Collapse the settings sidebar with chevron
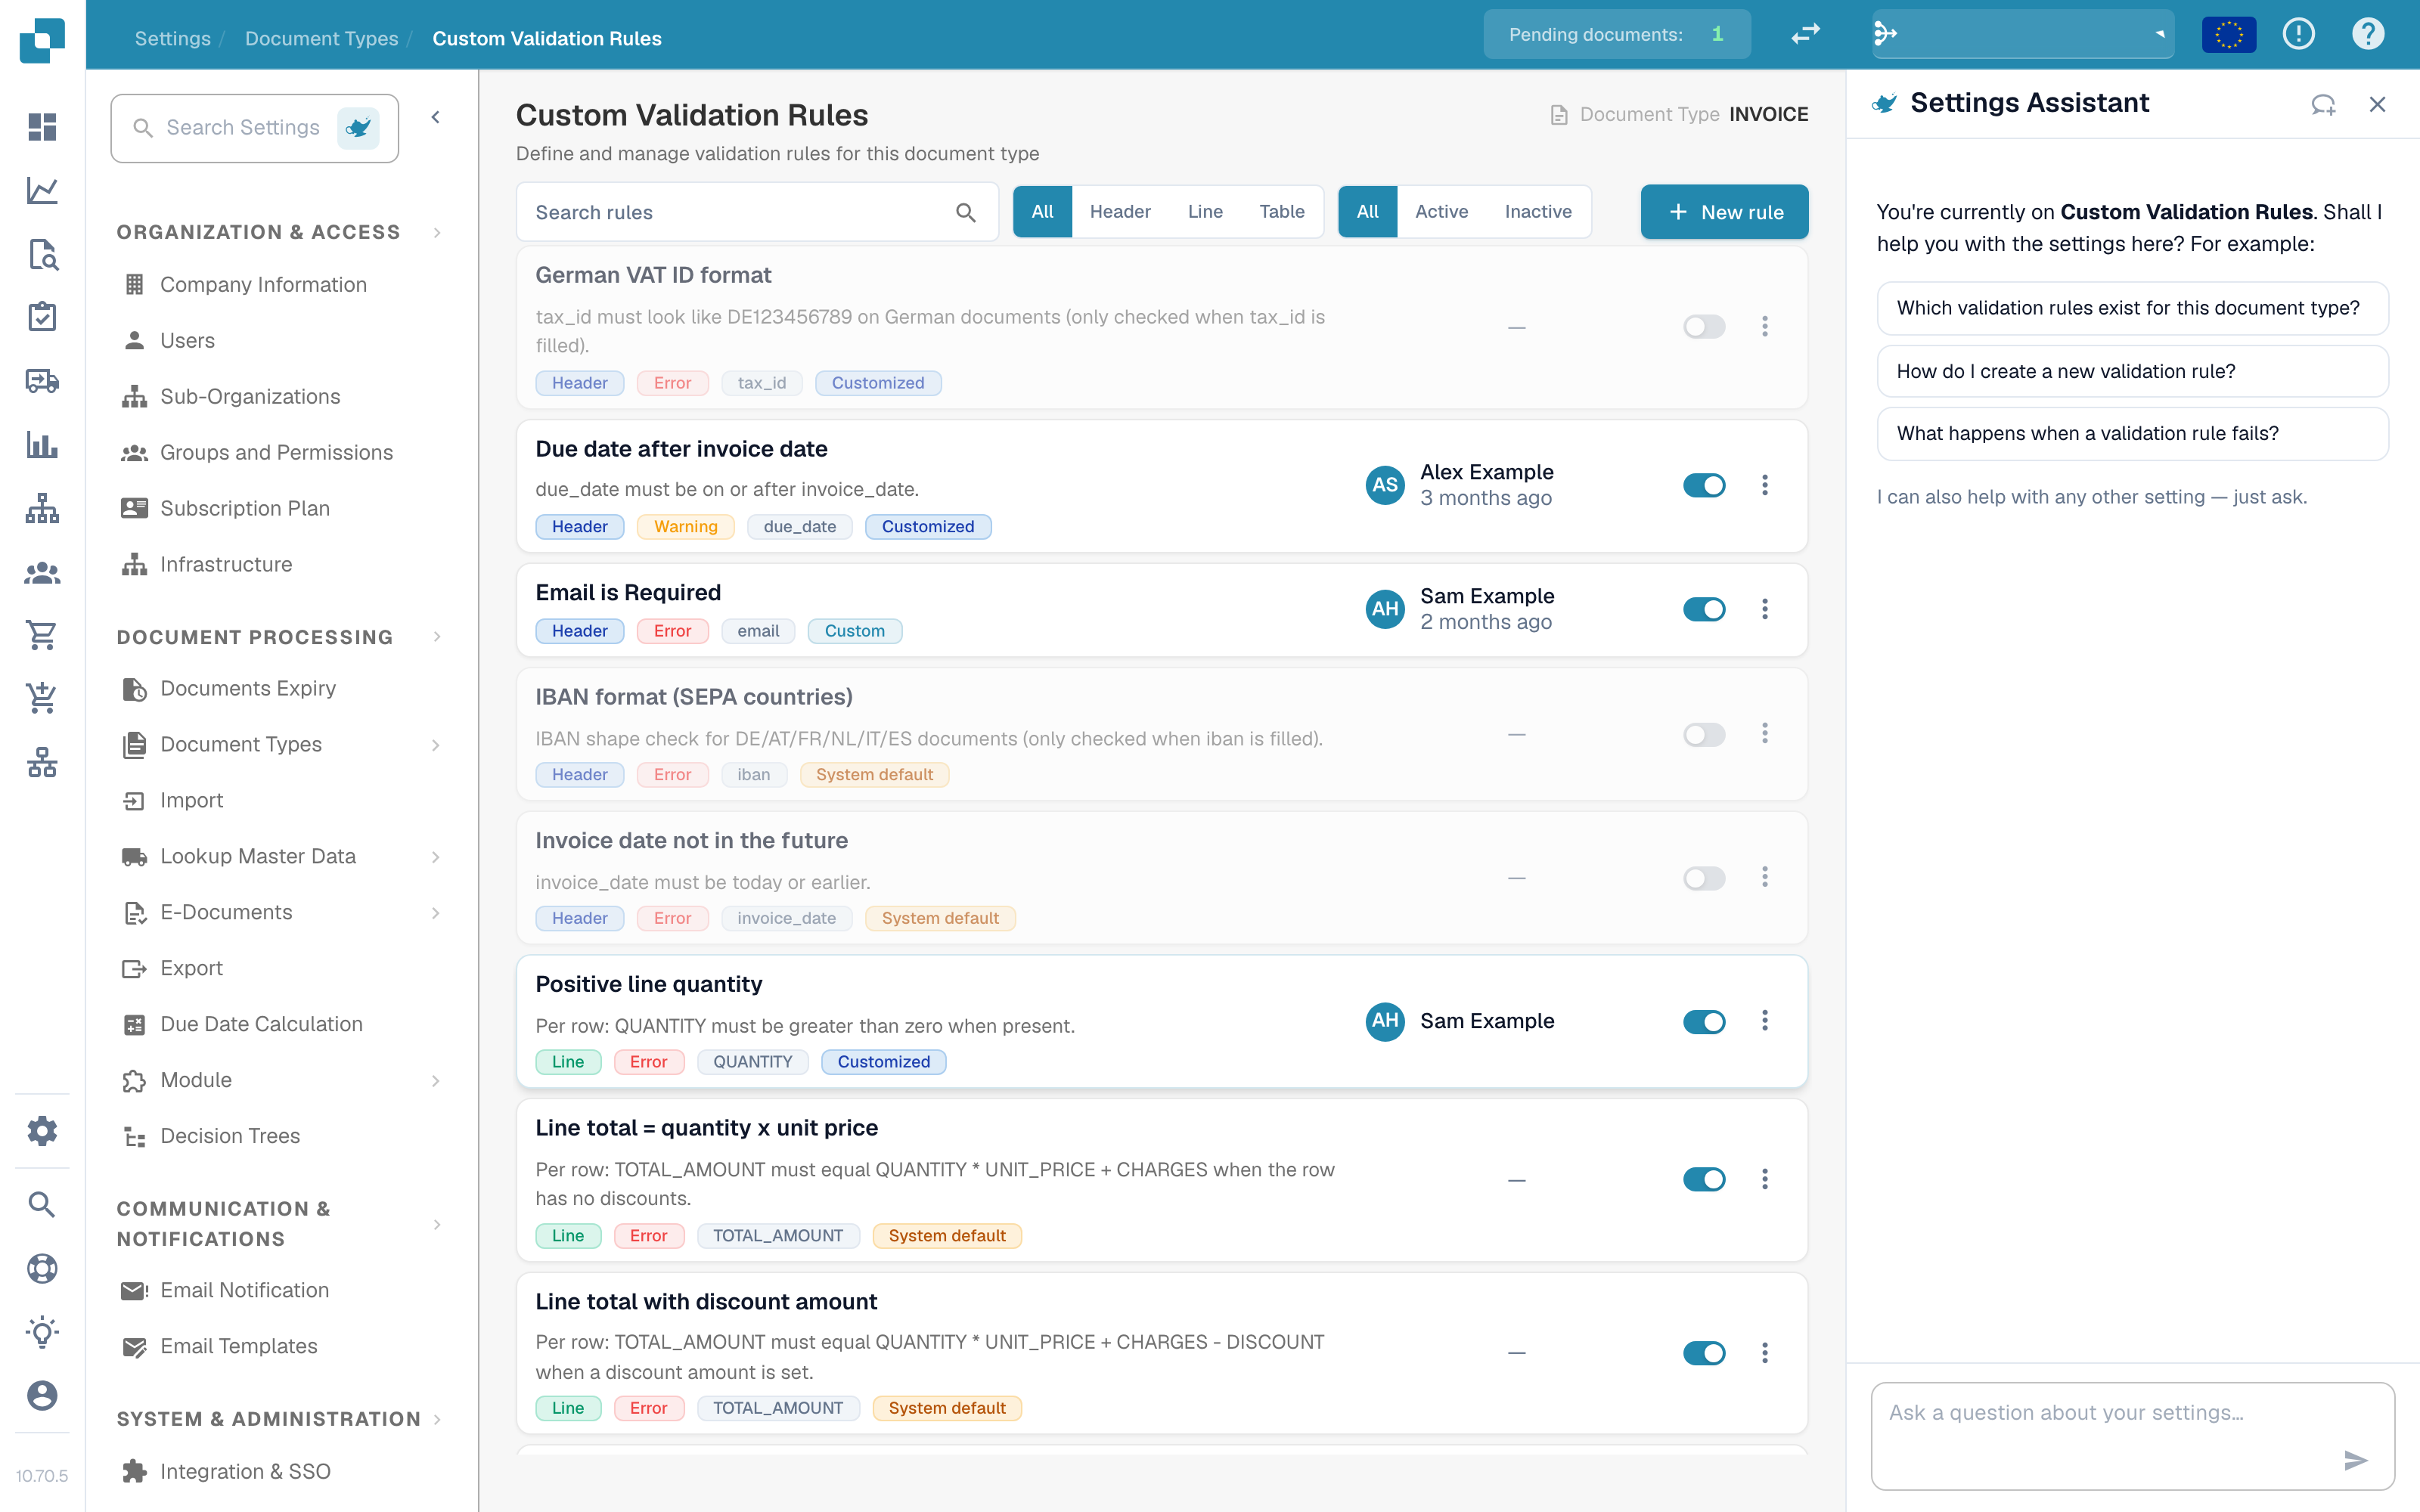Image resolution: width=2420 pixels, height=1512 pixels. point(435,118)
